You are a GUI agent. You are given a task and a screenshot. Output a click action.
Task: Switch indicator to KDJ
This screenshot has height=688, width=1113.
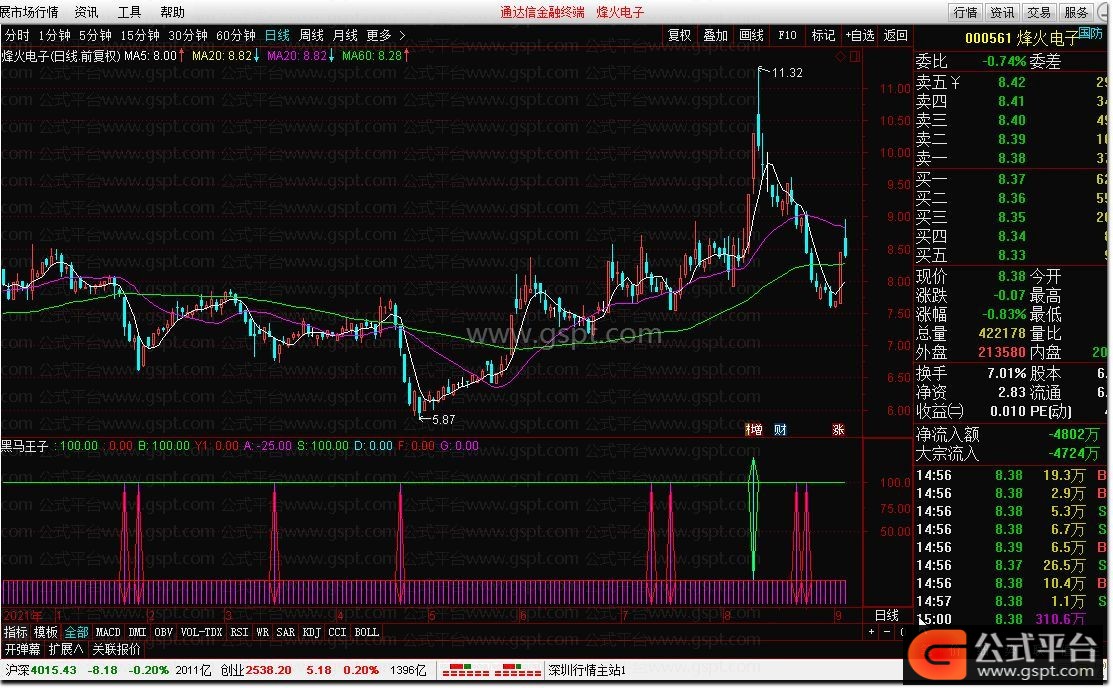[x=312, y=632]
